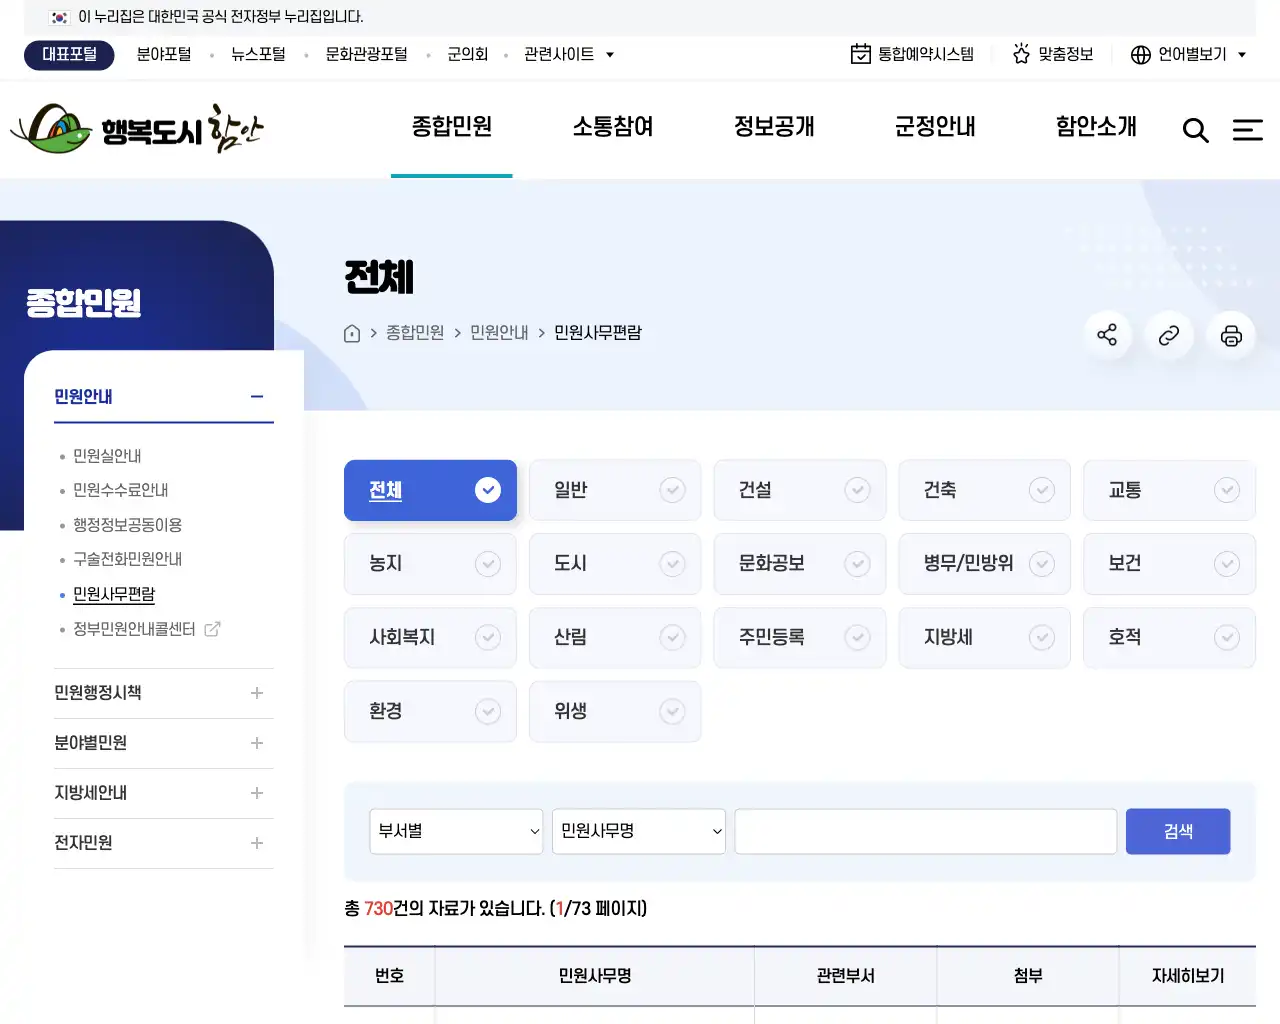Copy page link with the chain icon
This screenshot has height=1024, width=1280.
(x=1169, y=335)
